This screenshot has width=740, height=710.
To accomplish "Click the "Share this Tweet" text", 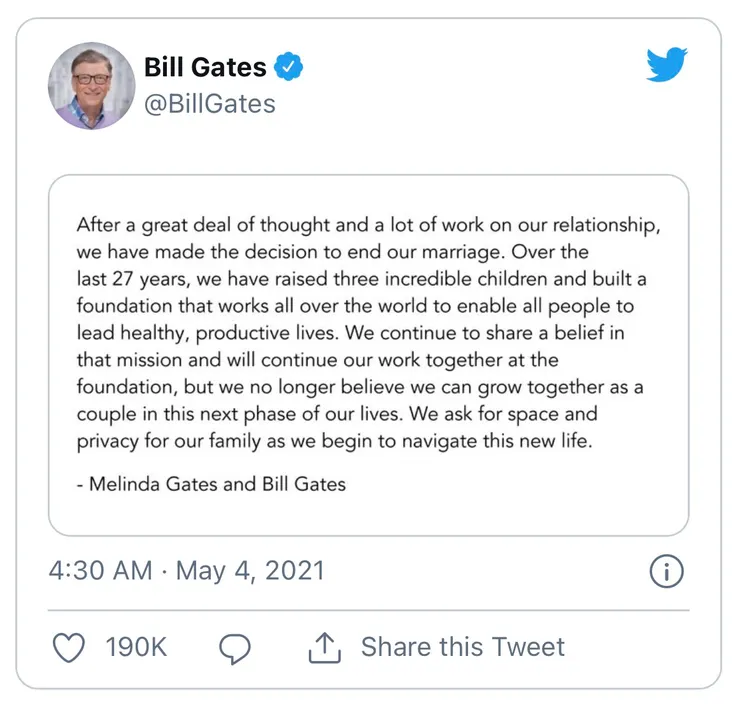I will (x=463, y=647).
